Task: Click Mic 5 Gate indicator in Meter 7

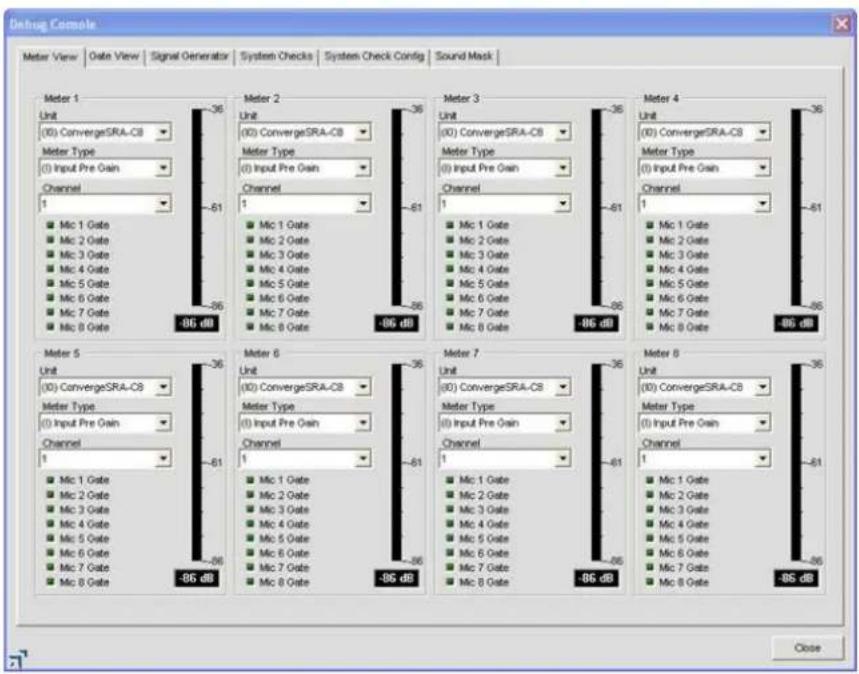Action: click(x=450, y=538)
